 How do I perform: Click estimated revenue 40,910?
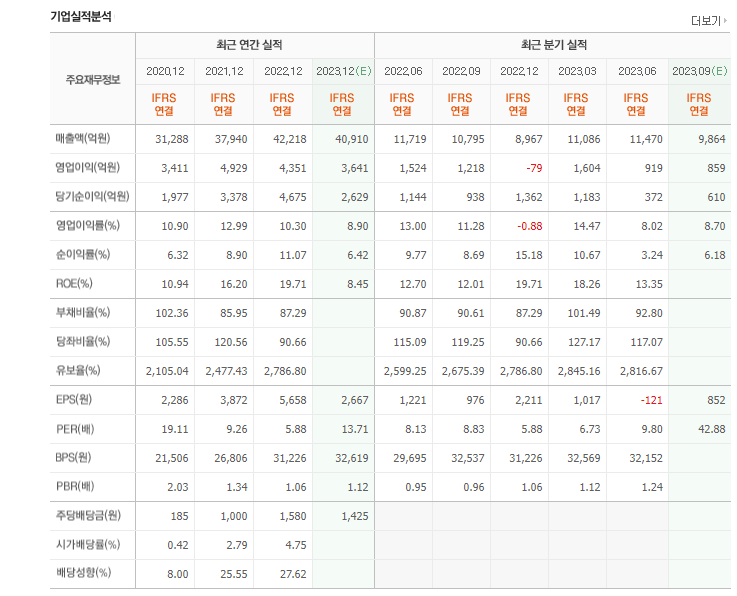coord(352,140)
